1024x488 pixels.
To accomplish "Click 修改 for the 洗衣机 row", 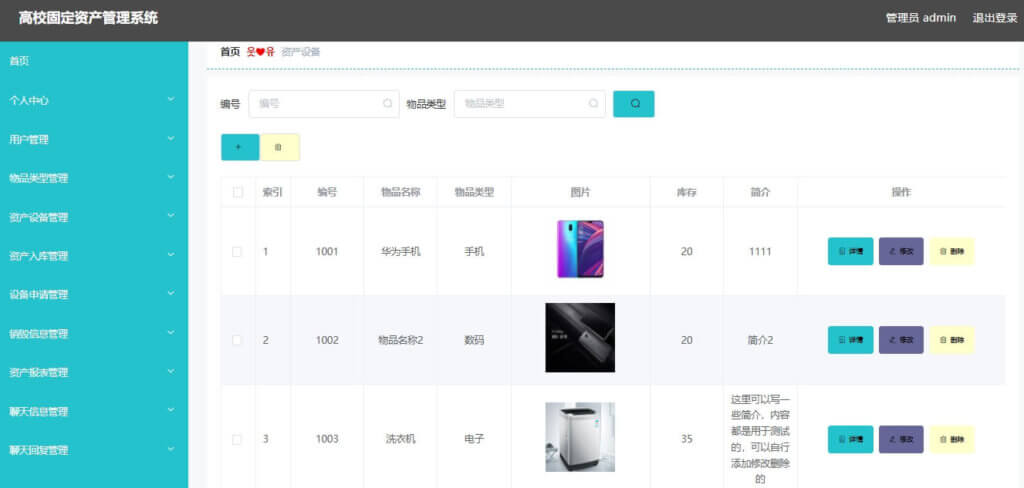I will point(900,439).
